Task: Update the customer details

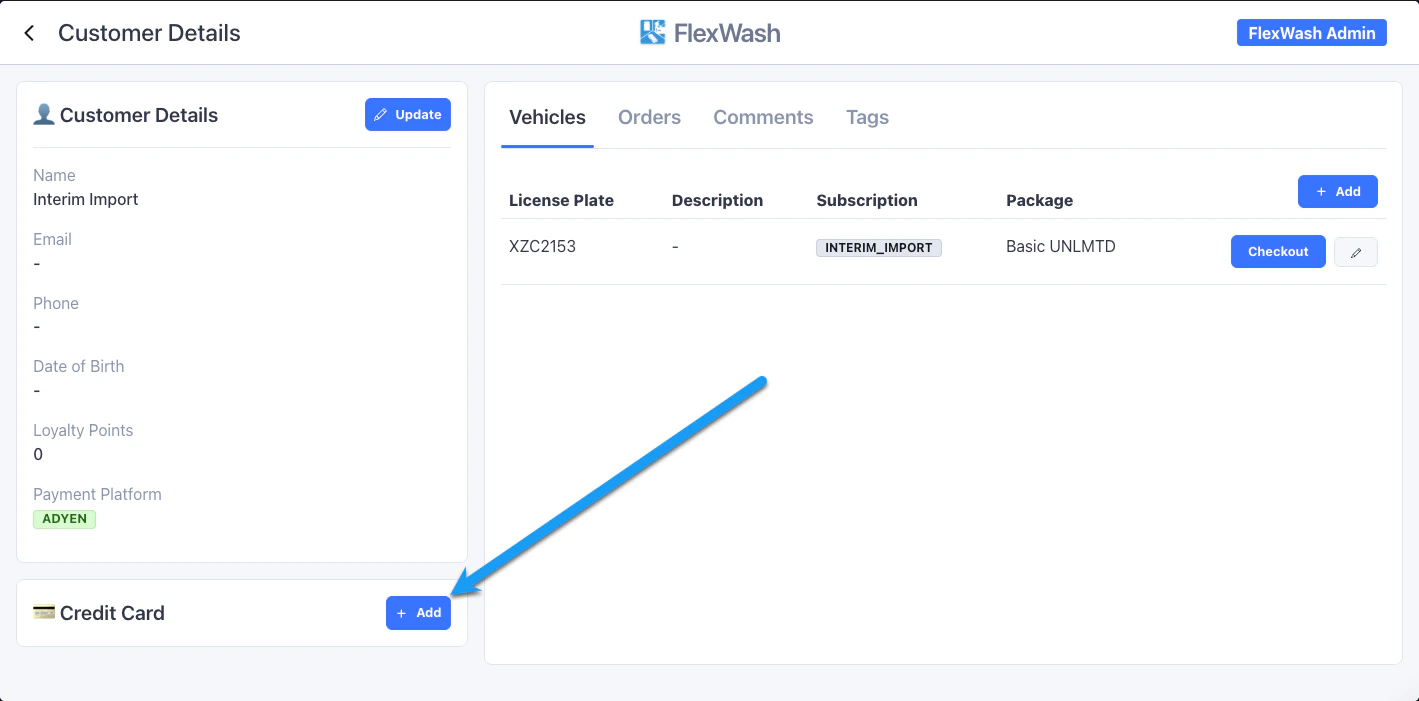Action: tap(408, 115)
